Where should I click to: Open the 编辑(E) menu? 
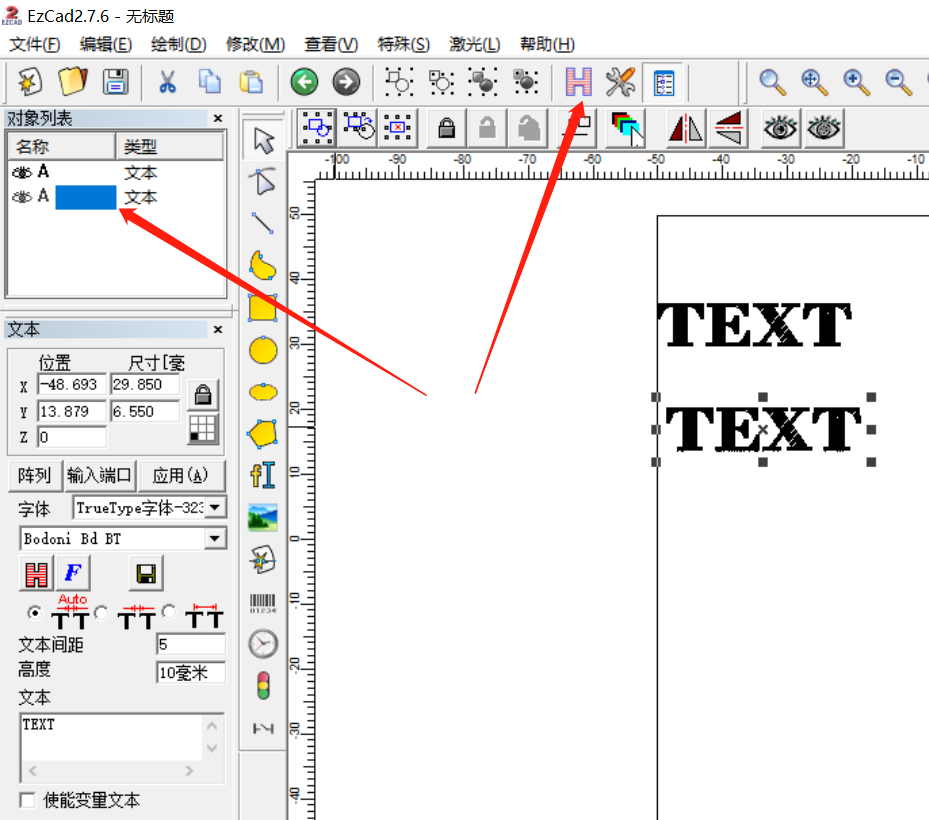[105, 44]
